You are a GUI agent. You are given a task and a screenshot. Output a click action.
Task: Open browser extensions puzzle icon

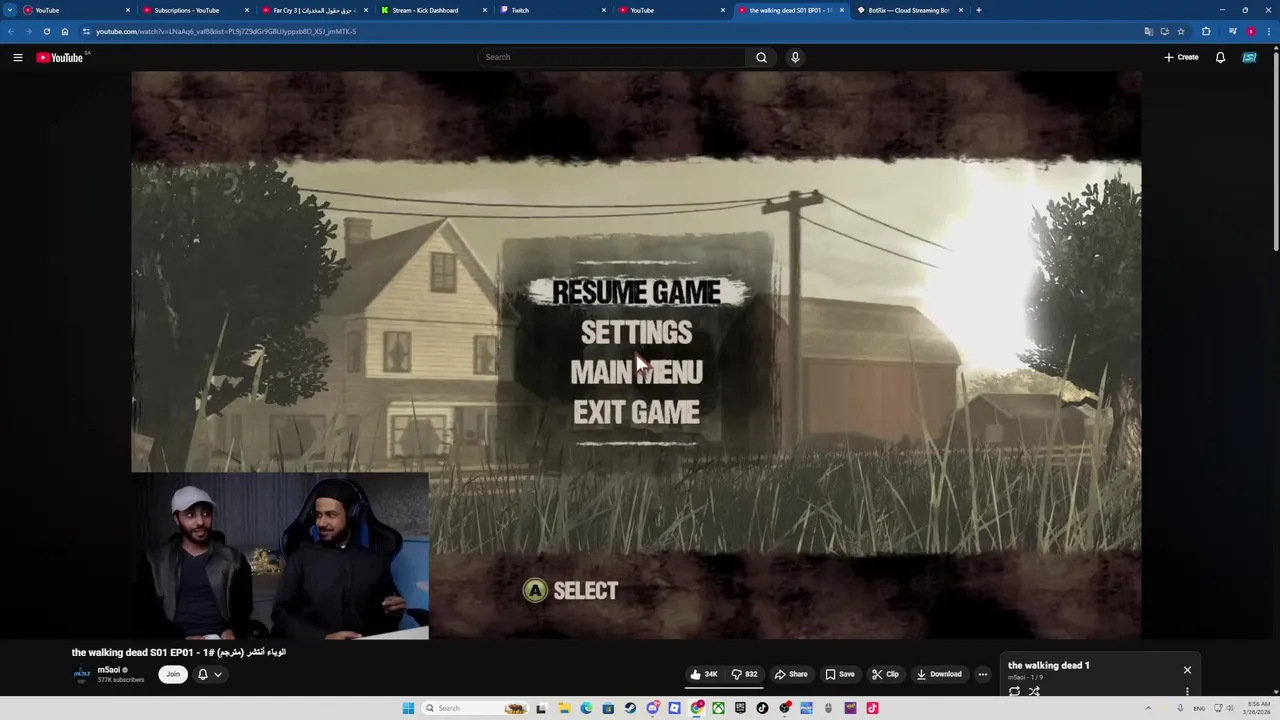[1206, 31]
